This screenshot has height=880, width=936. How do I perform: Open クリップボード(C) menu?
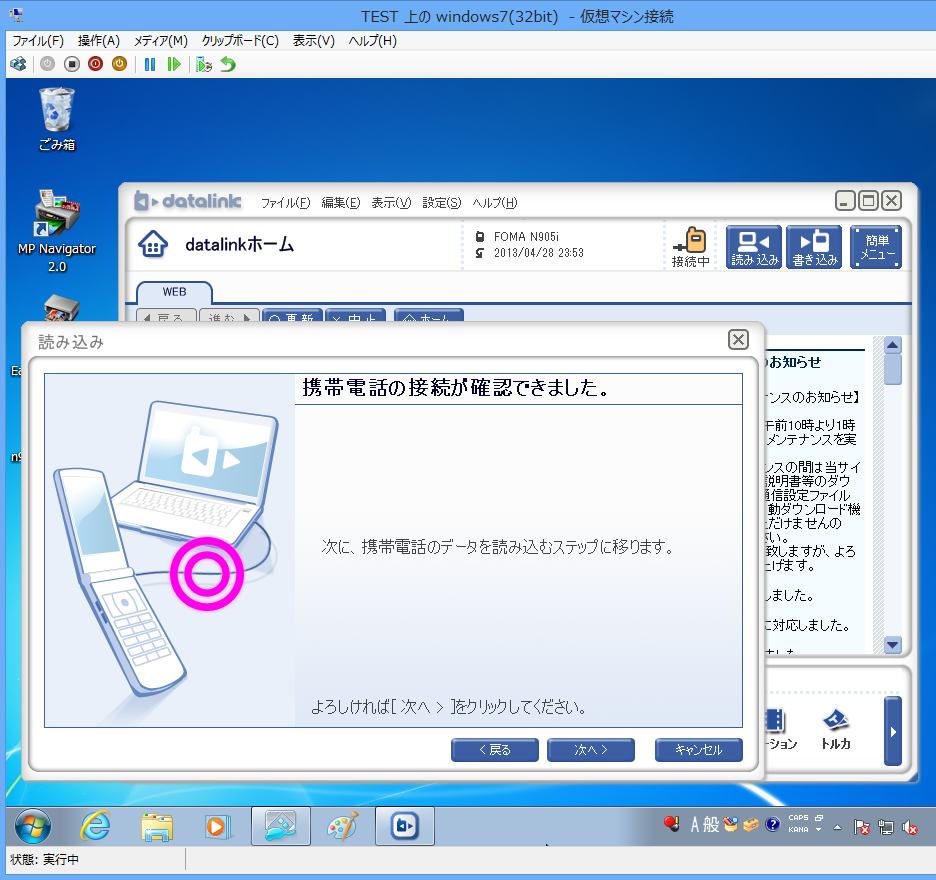click(240, 41)
